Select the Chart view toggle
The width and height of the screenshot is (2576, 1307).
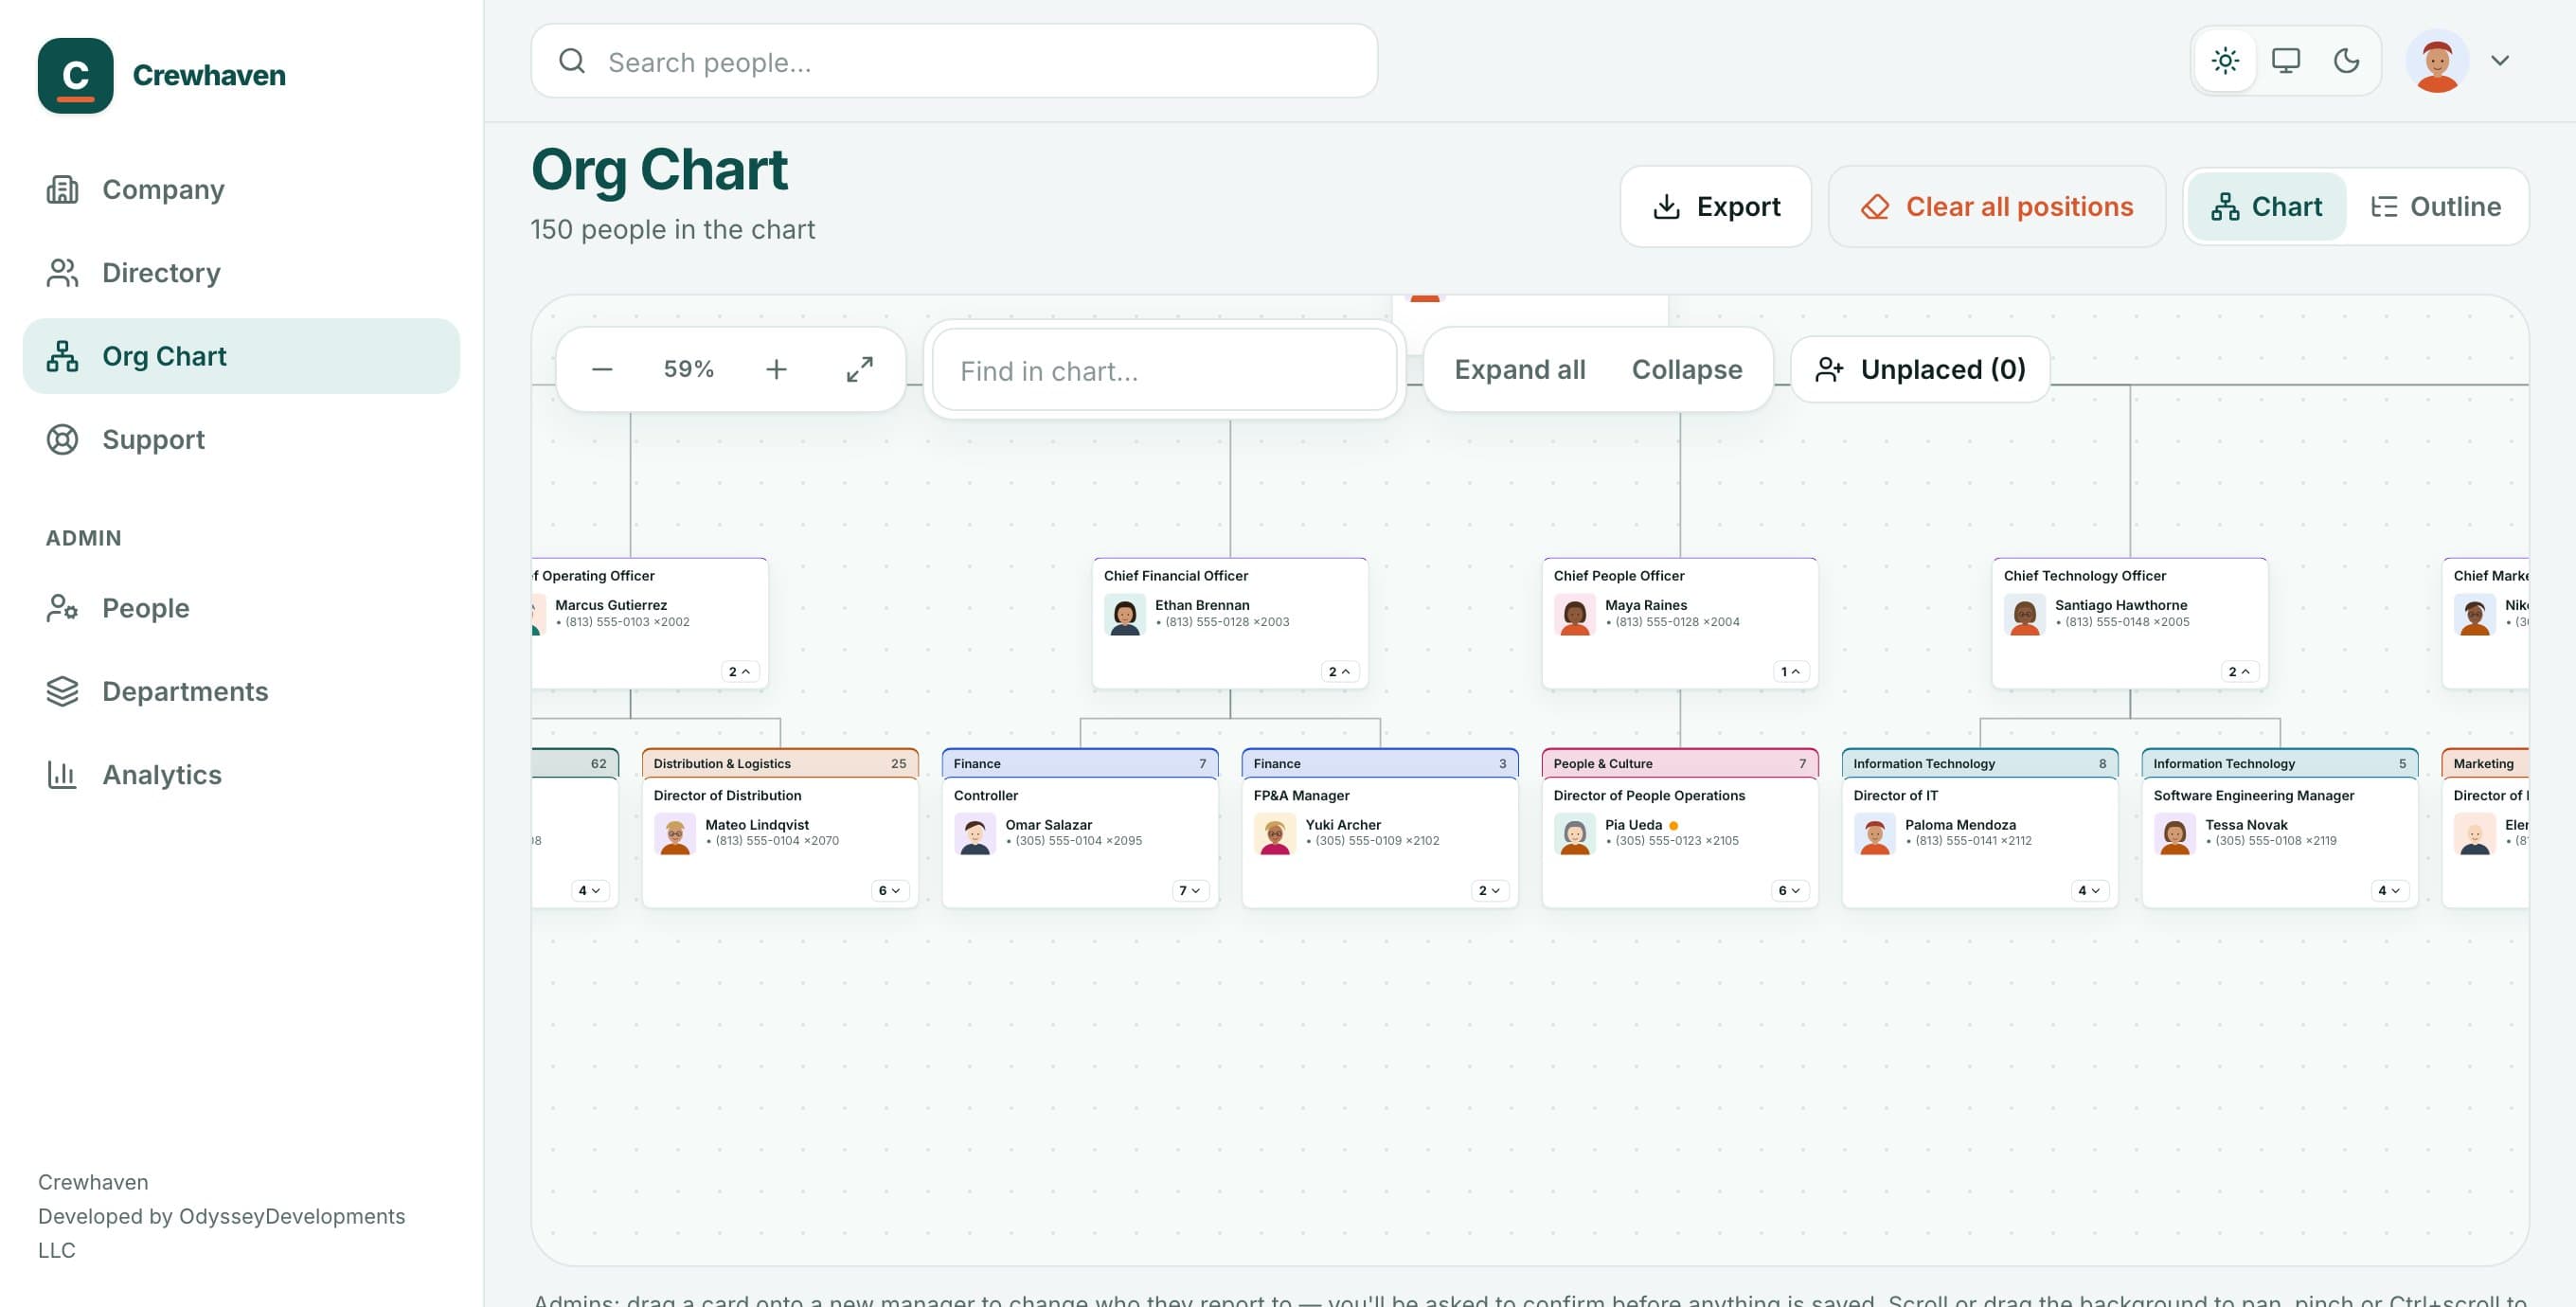(x=2266, y=206)
